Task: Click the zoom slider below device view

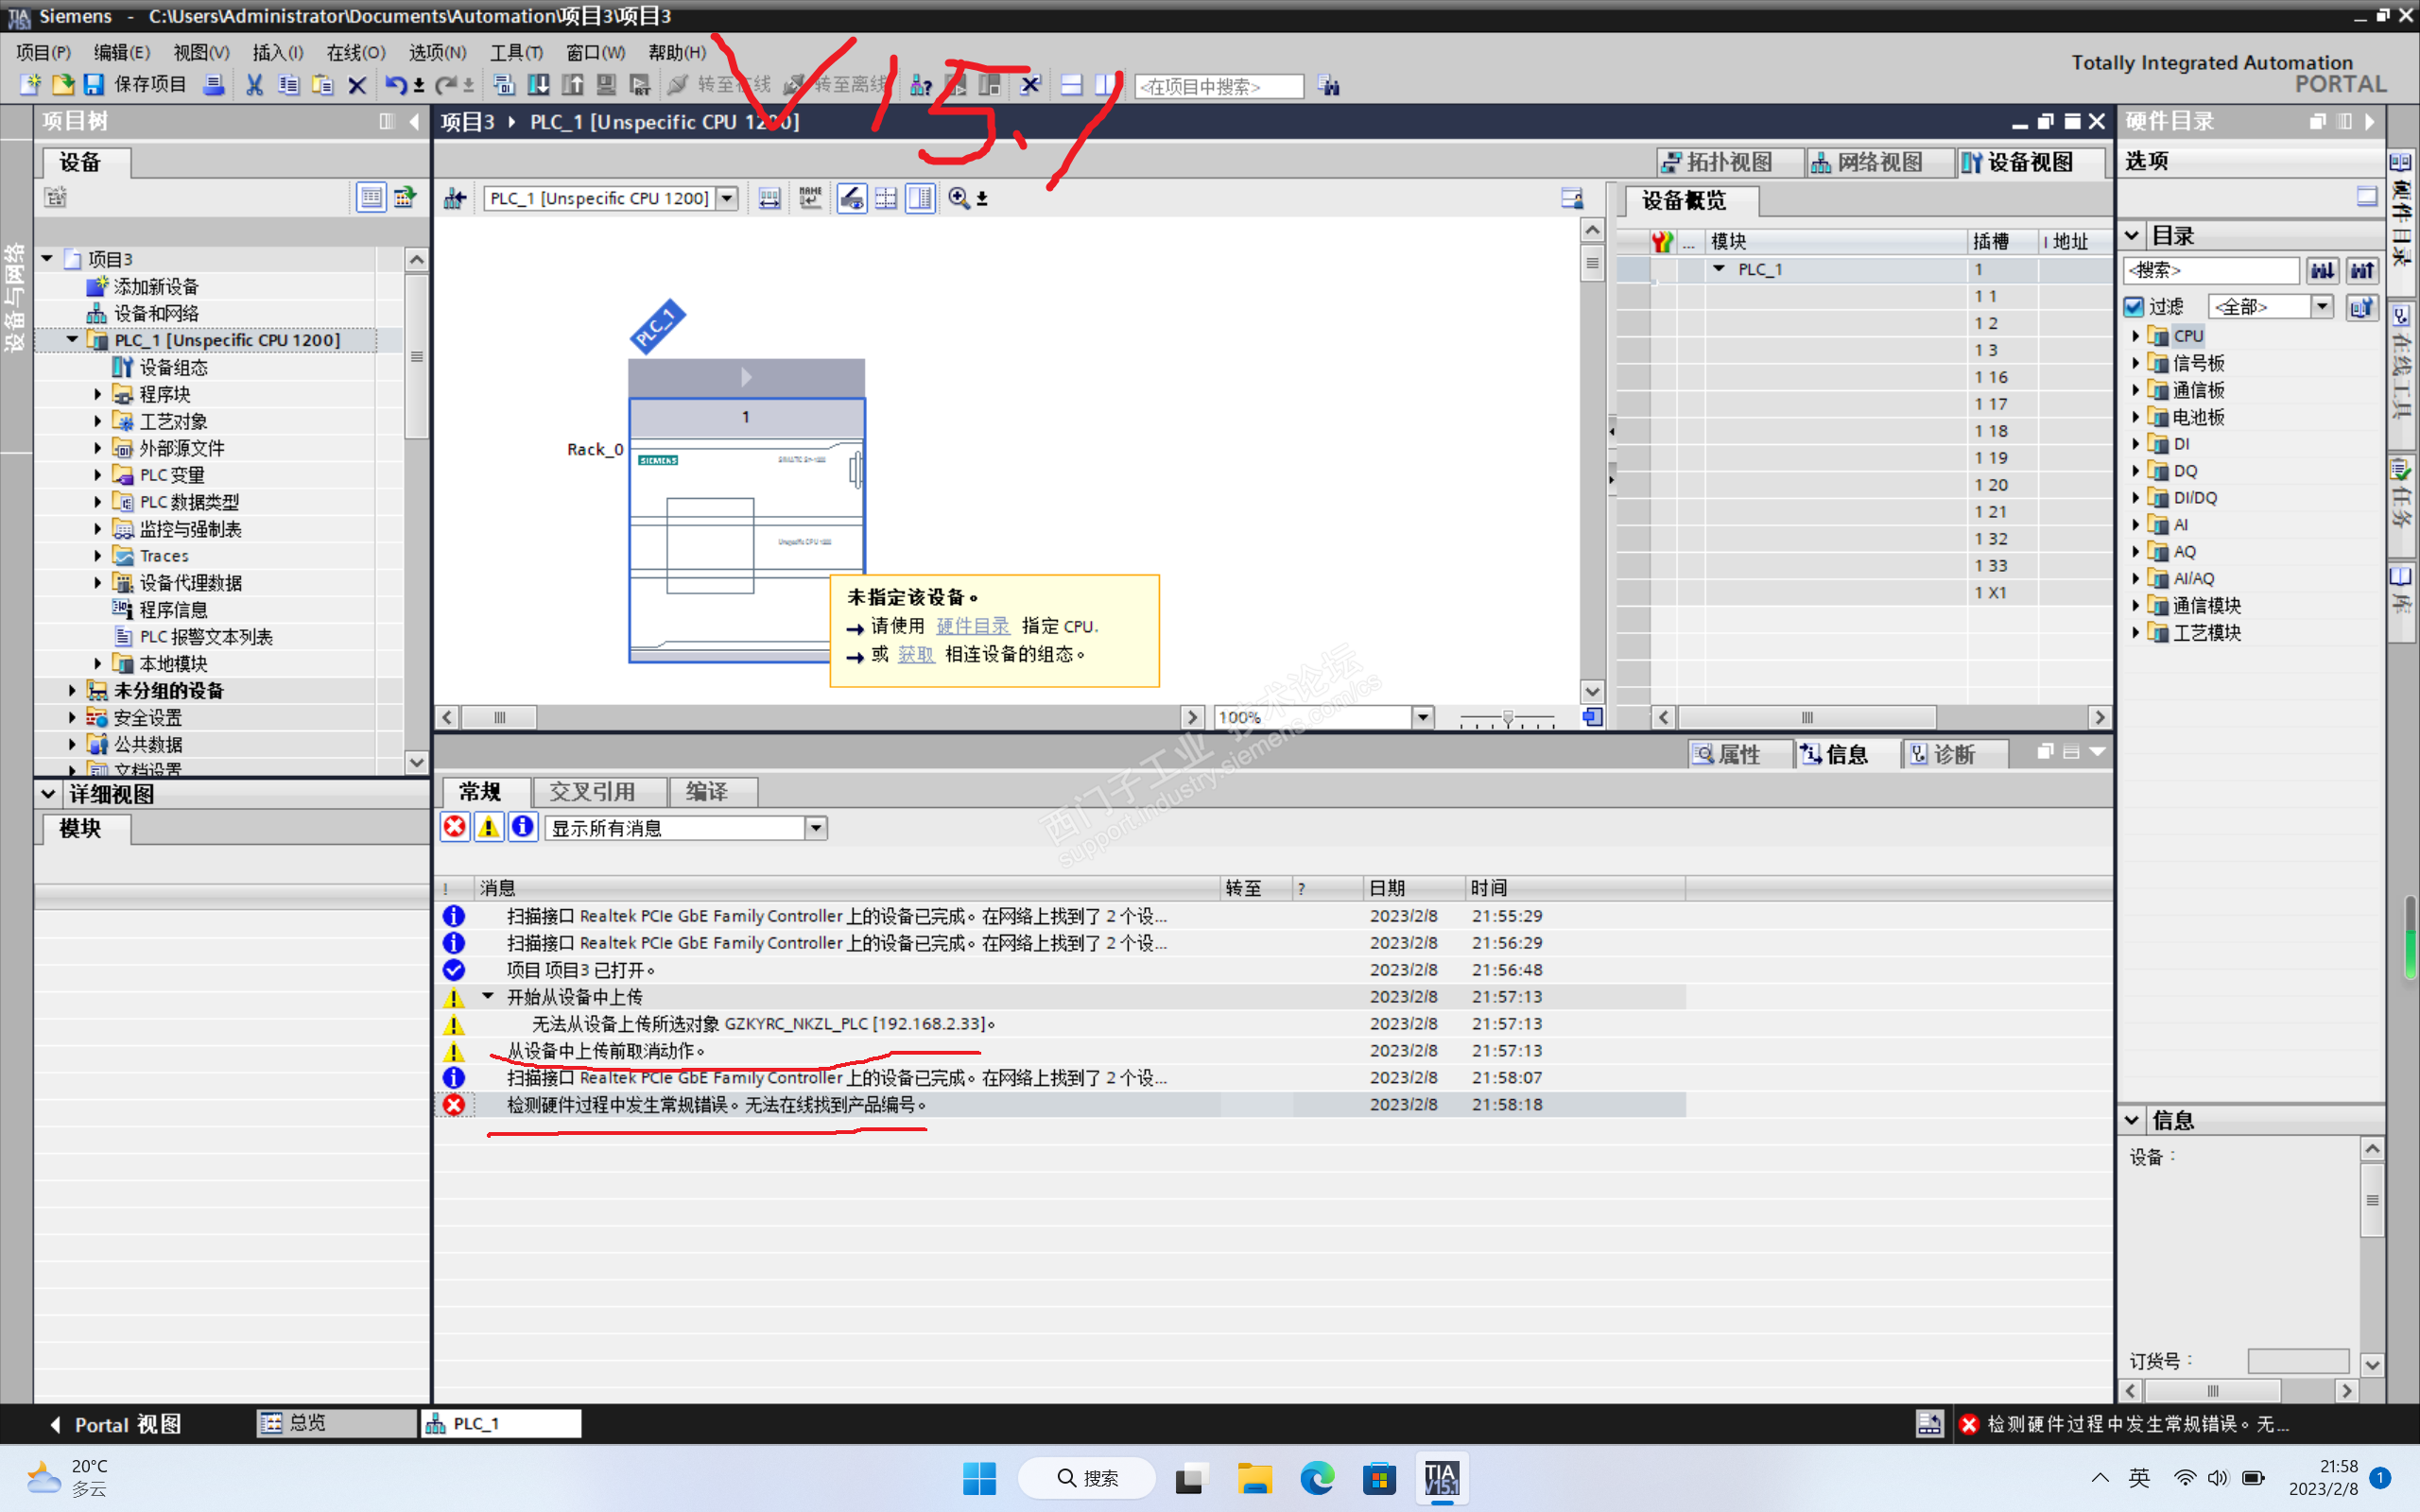Action: coord(1507,717)
